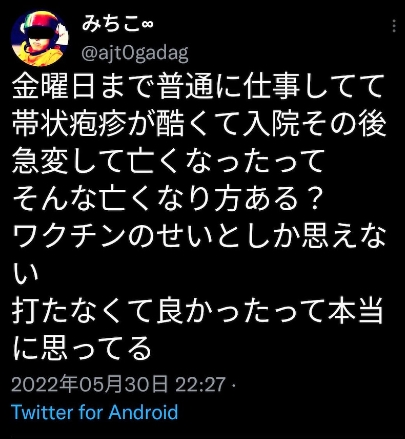This screenshot has width=405, height=439.
Task: Select tweet line starting 金曜日まで普通に
Action: pyautogui.click(x=198, y=87)
